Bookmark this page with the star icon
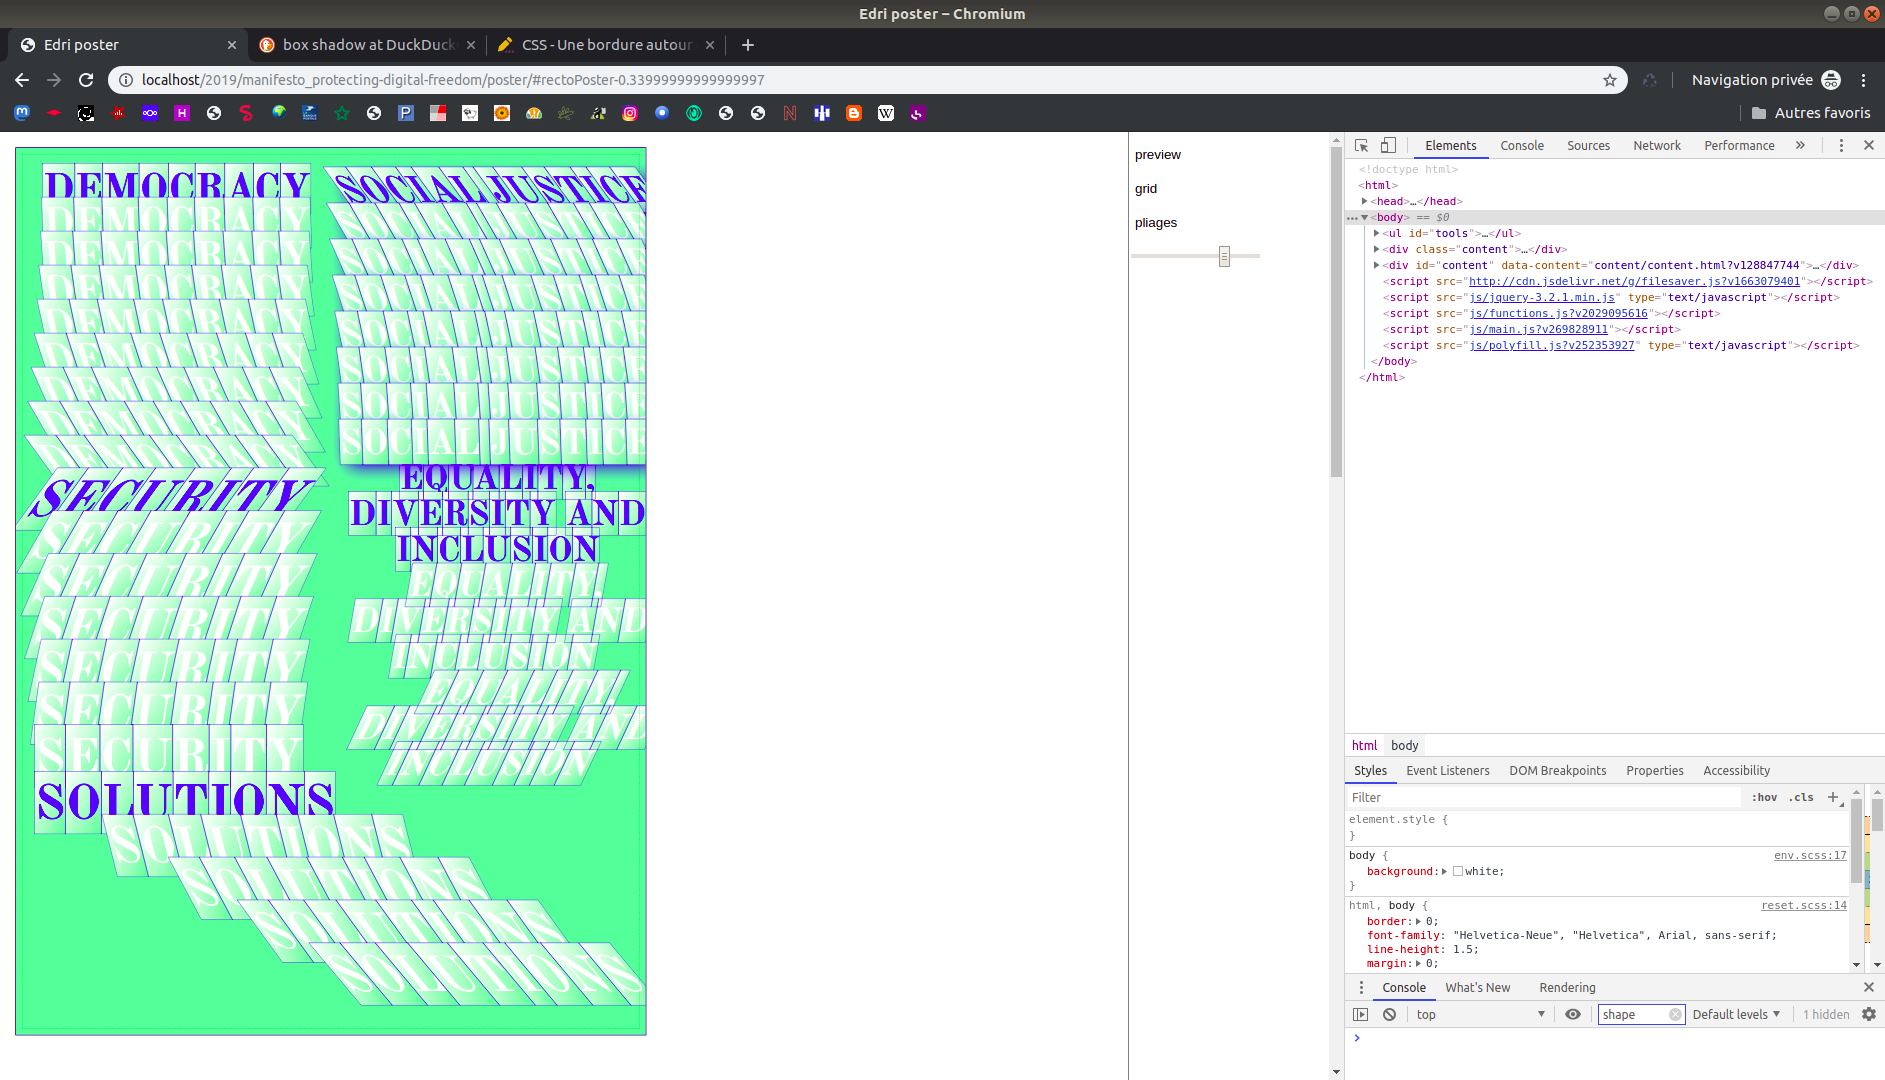This screenshot has height=1080, width=1885. [1610, 80]
